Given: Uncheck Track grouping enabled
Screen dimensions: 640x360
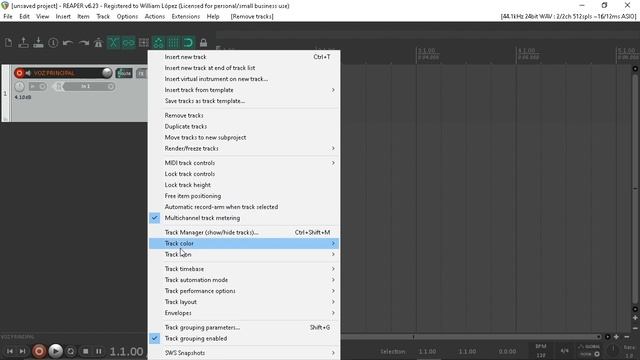Looking at the screenshot, I should pyautogui.click(x=244, y=338).
